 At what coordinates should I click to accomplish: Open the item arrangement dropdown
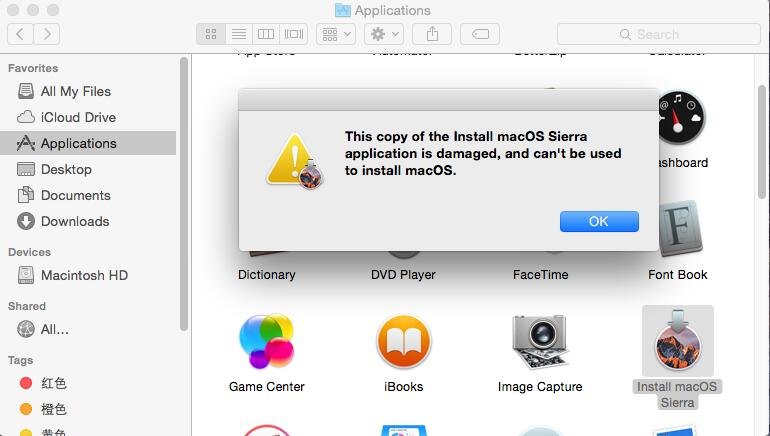336,34
